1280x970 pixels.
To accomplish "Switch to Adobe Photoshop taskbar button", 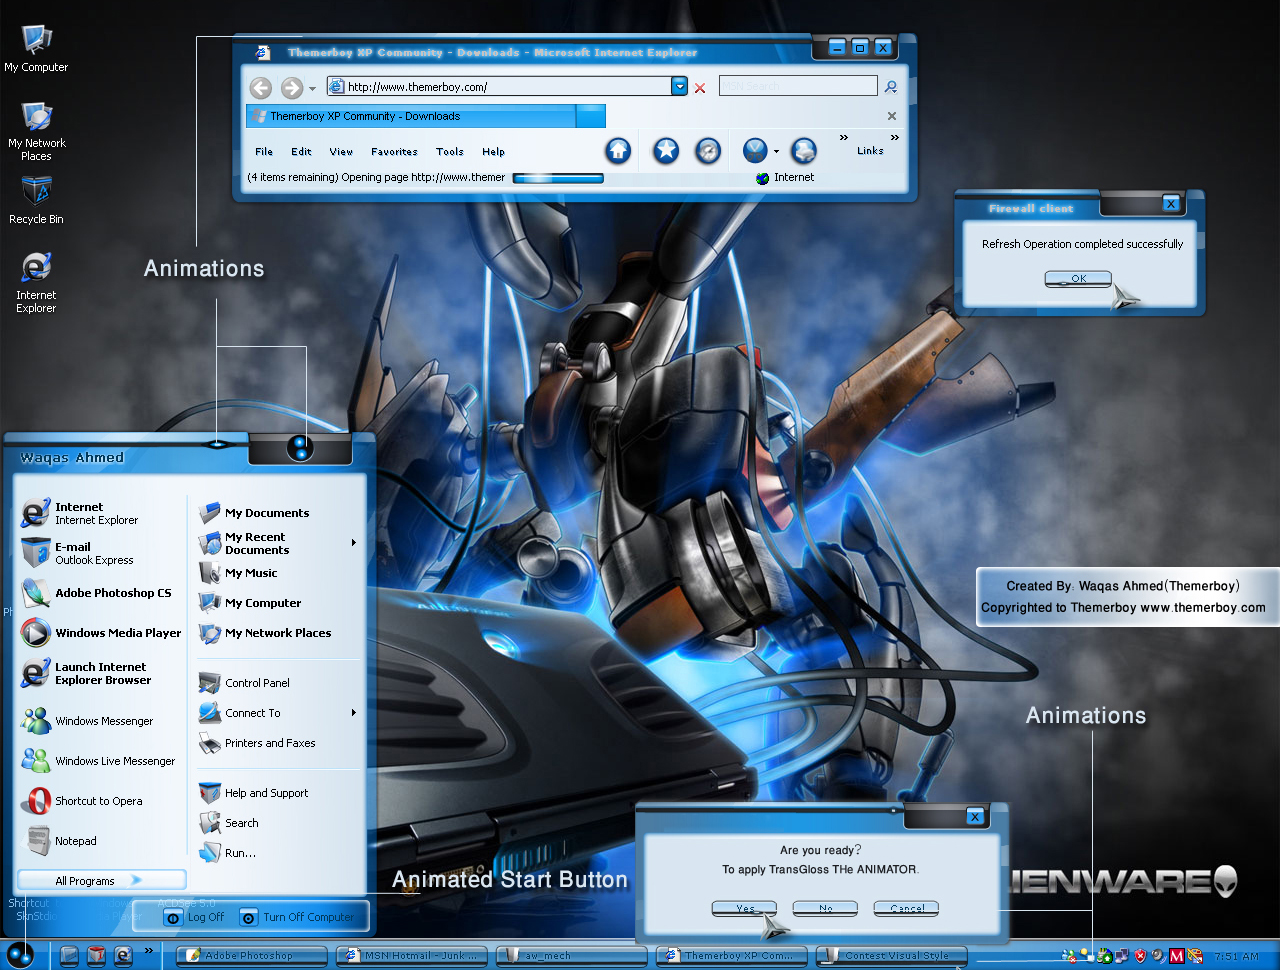I will pyautogui.click(x=250, y=956).
